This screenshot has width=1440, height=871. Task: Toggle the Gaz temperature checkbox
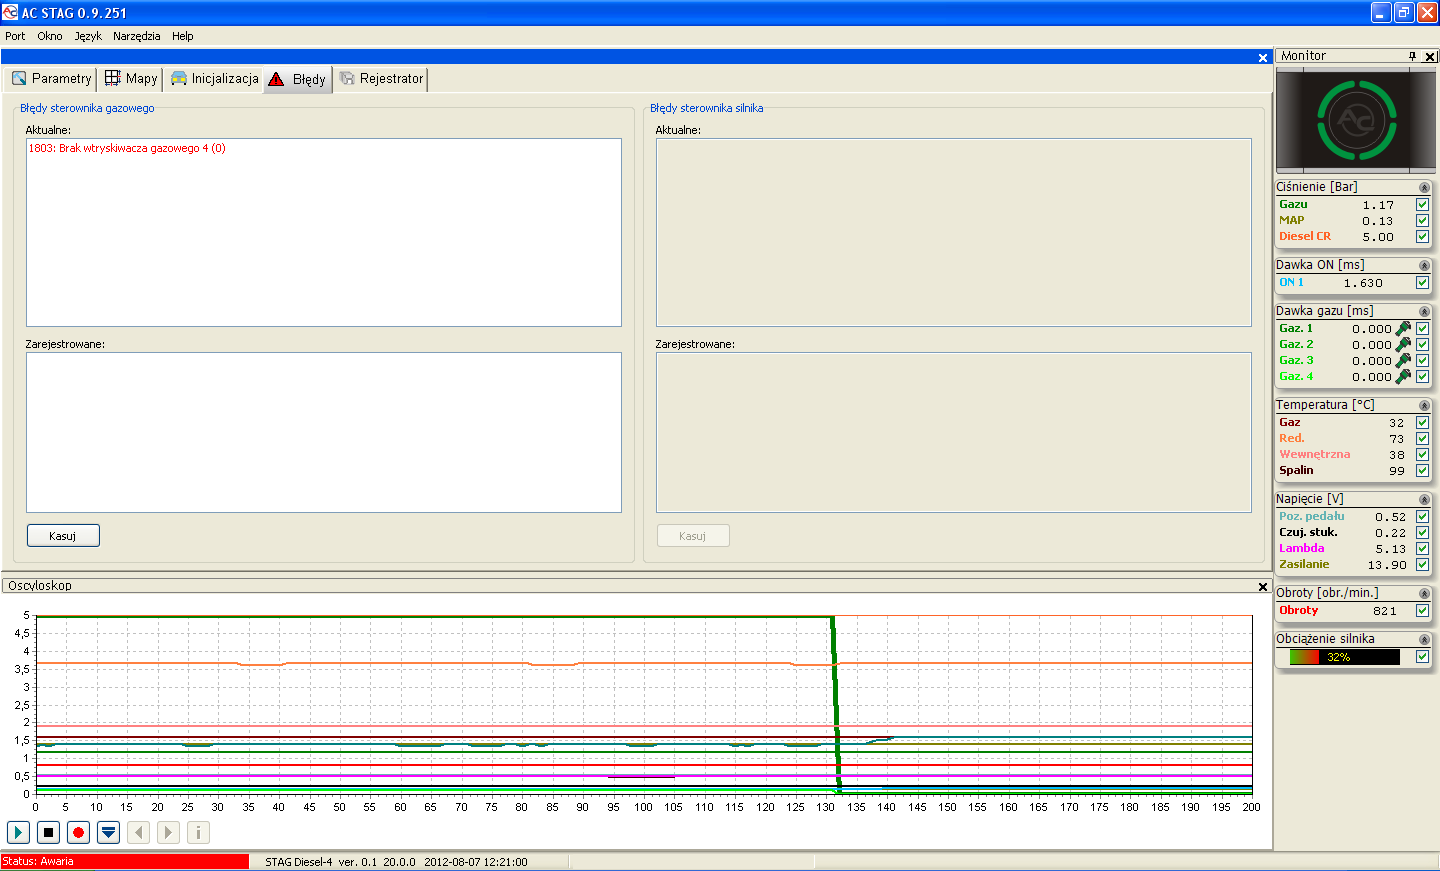[x=1422, y=422]
